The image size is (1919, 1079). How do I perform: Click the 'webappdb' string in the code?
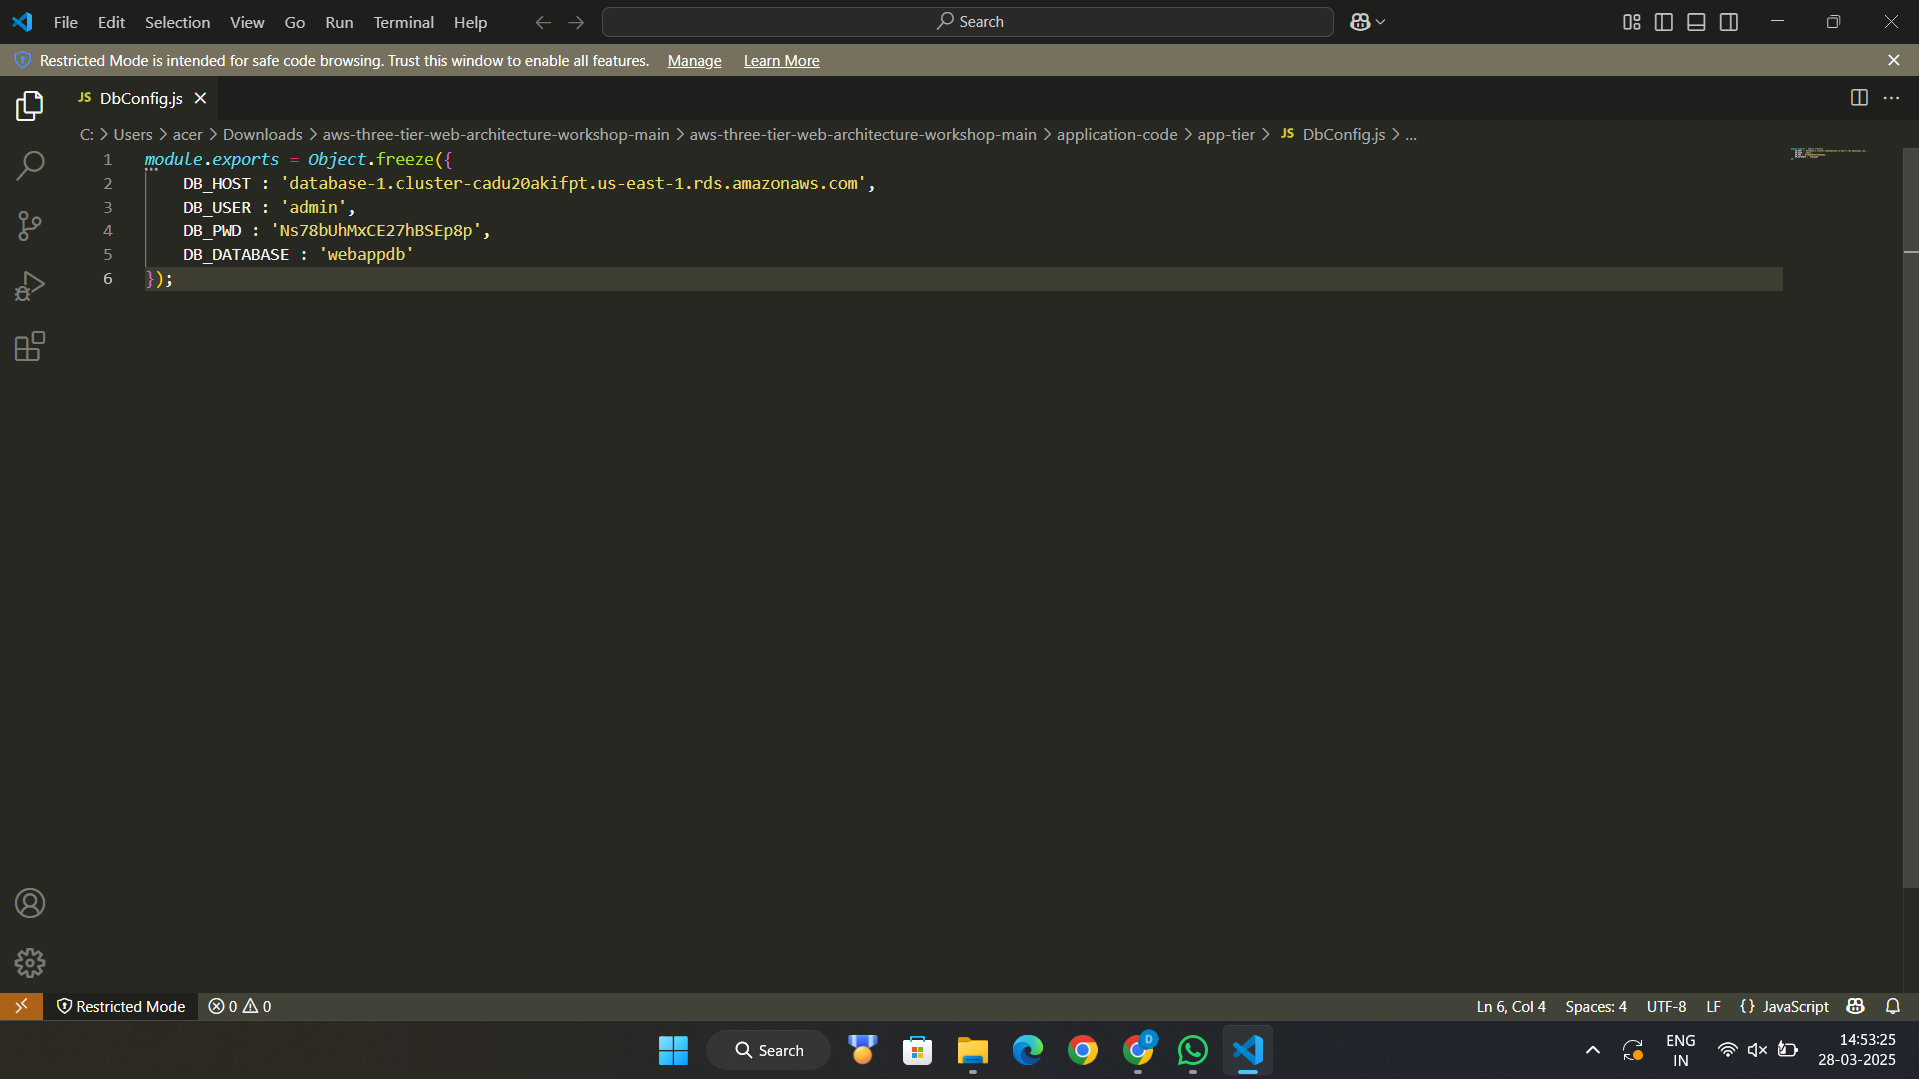pos(366,255)
